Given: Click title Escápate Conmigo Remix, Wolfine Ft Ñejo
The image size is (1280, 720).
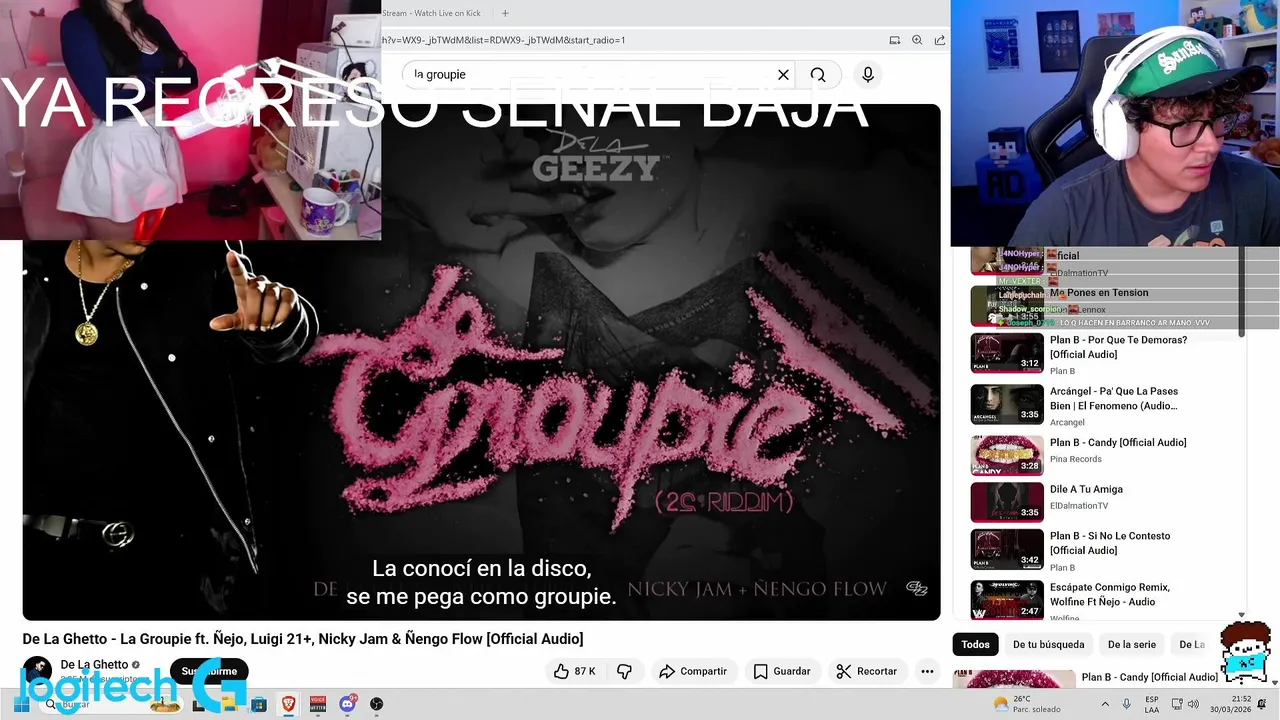Looking at the screenshot, I should coord(1109,594).
